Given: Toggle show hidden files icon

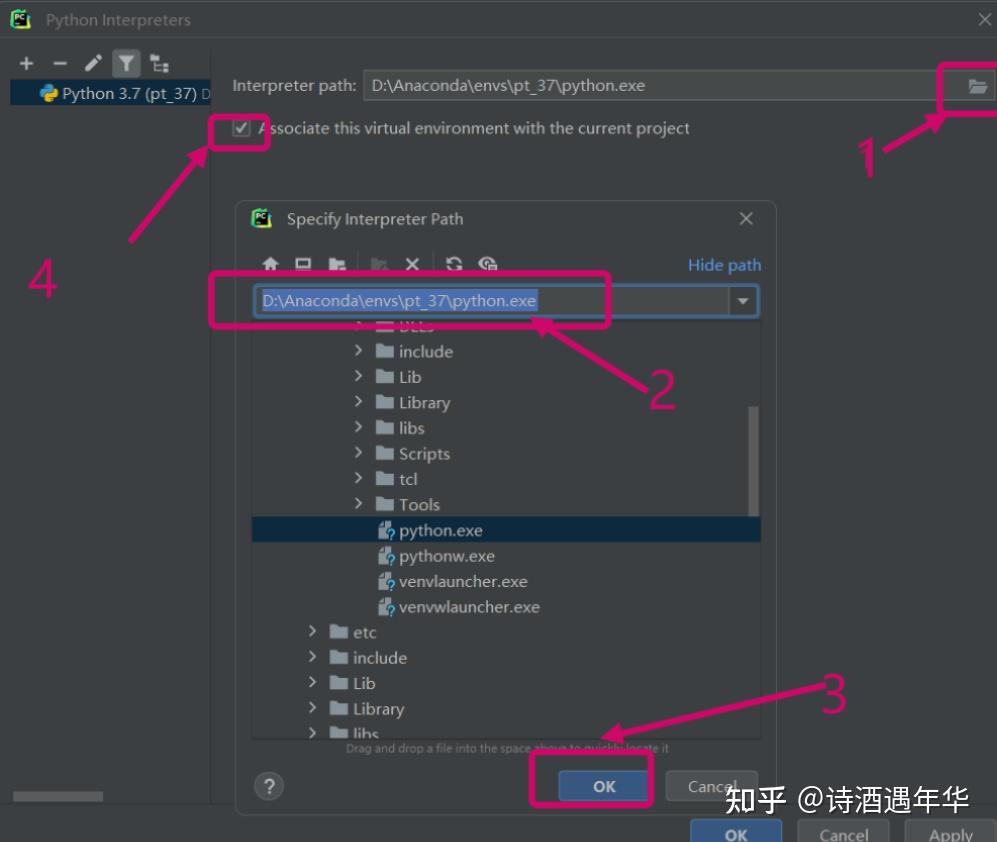Looking at the screenshot, I should coord(488,264).
